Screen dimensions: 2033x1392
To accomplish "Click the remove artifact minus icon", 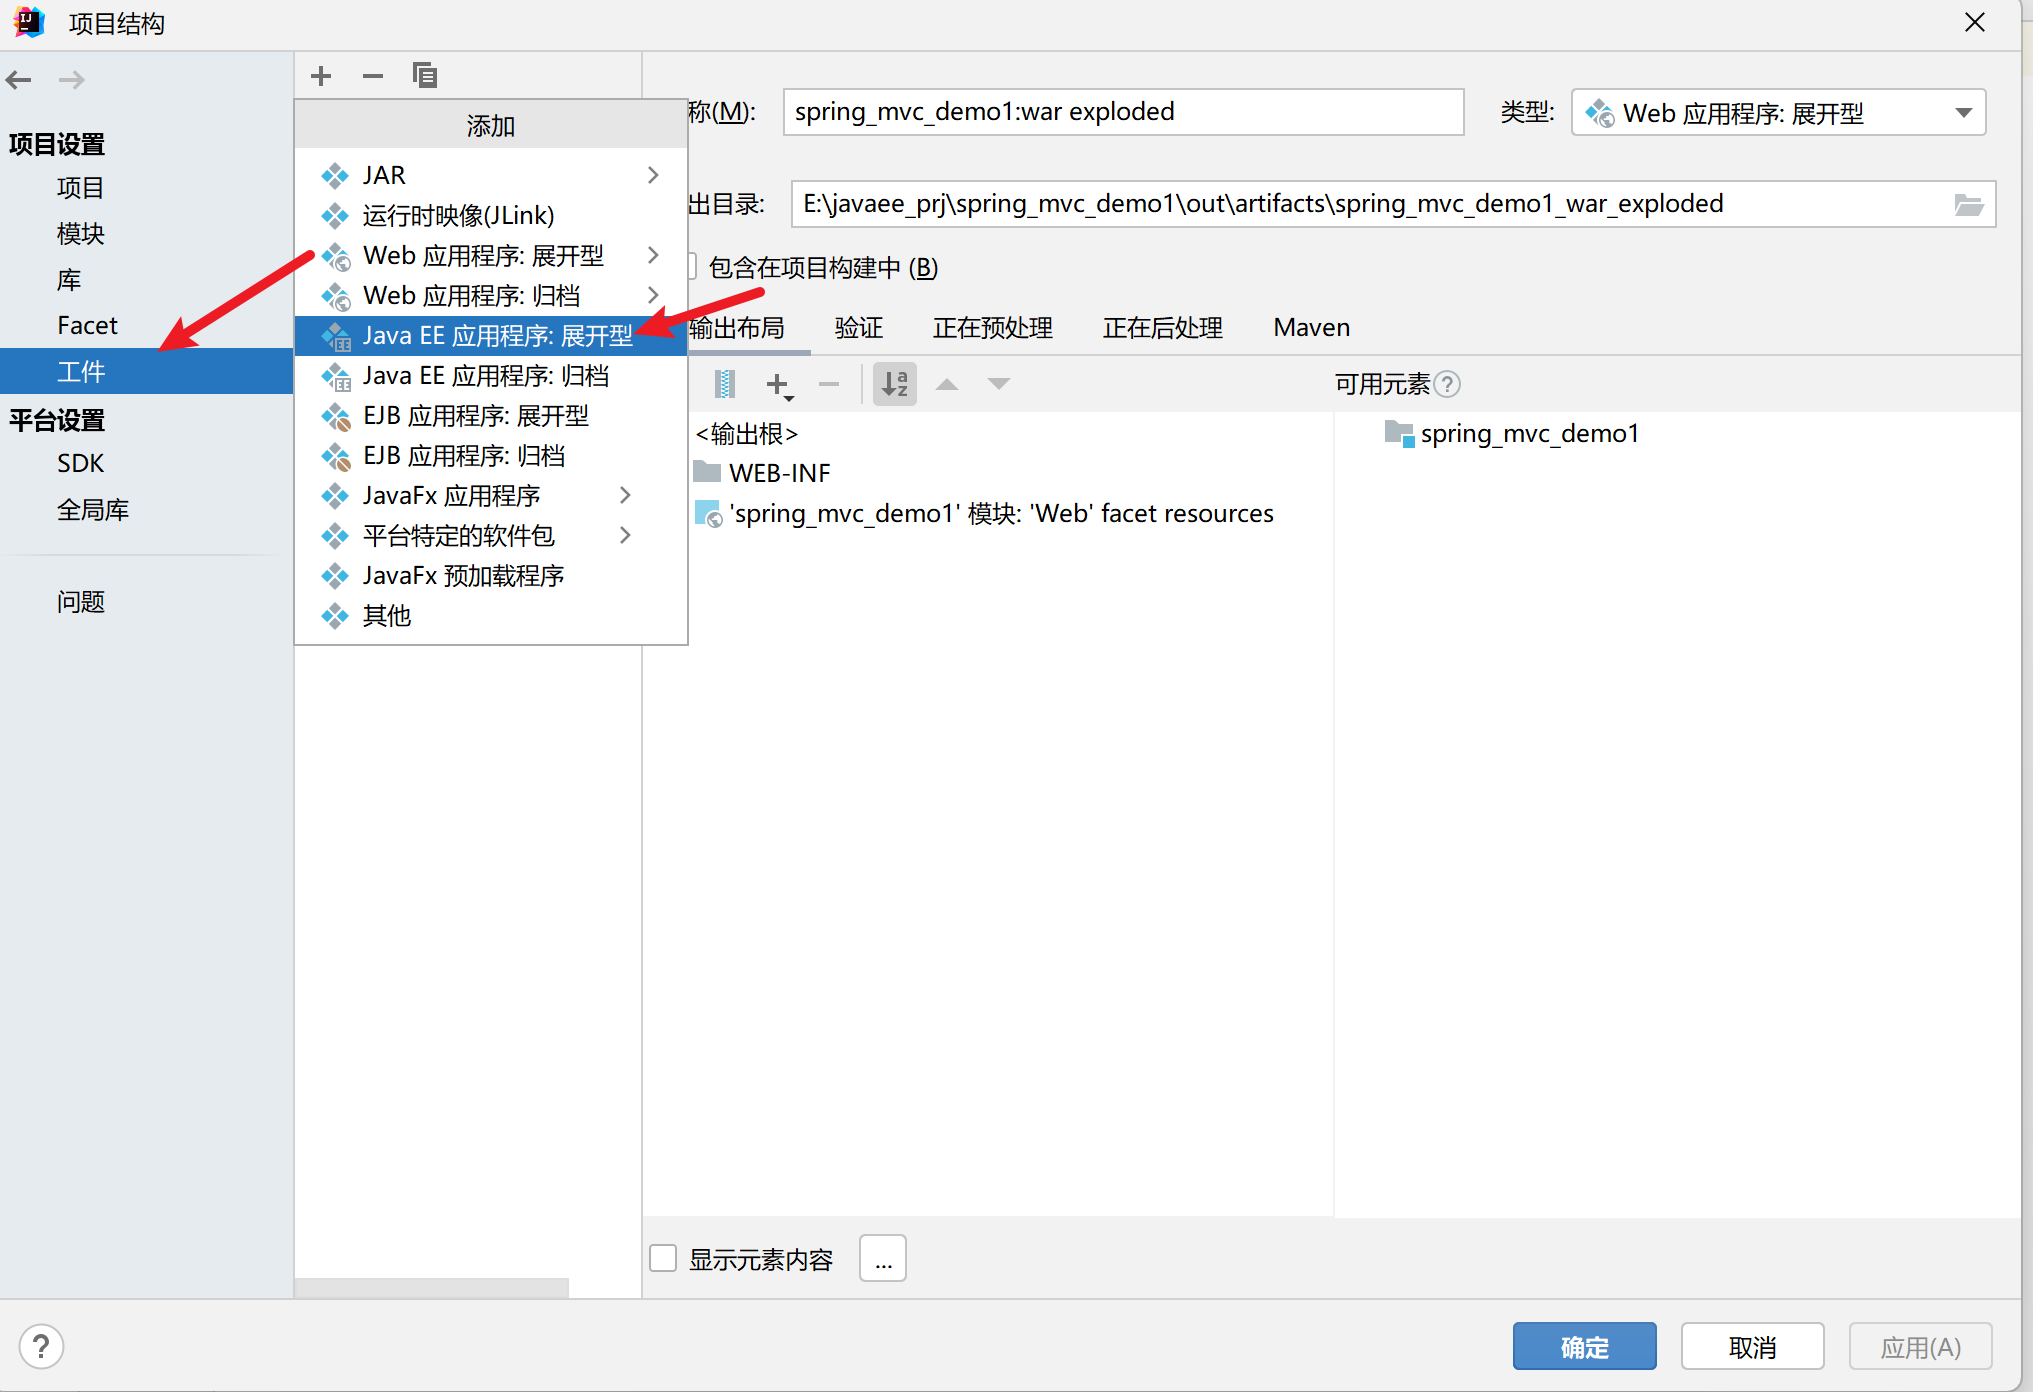I will (373, 76).
